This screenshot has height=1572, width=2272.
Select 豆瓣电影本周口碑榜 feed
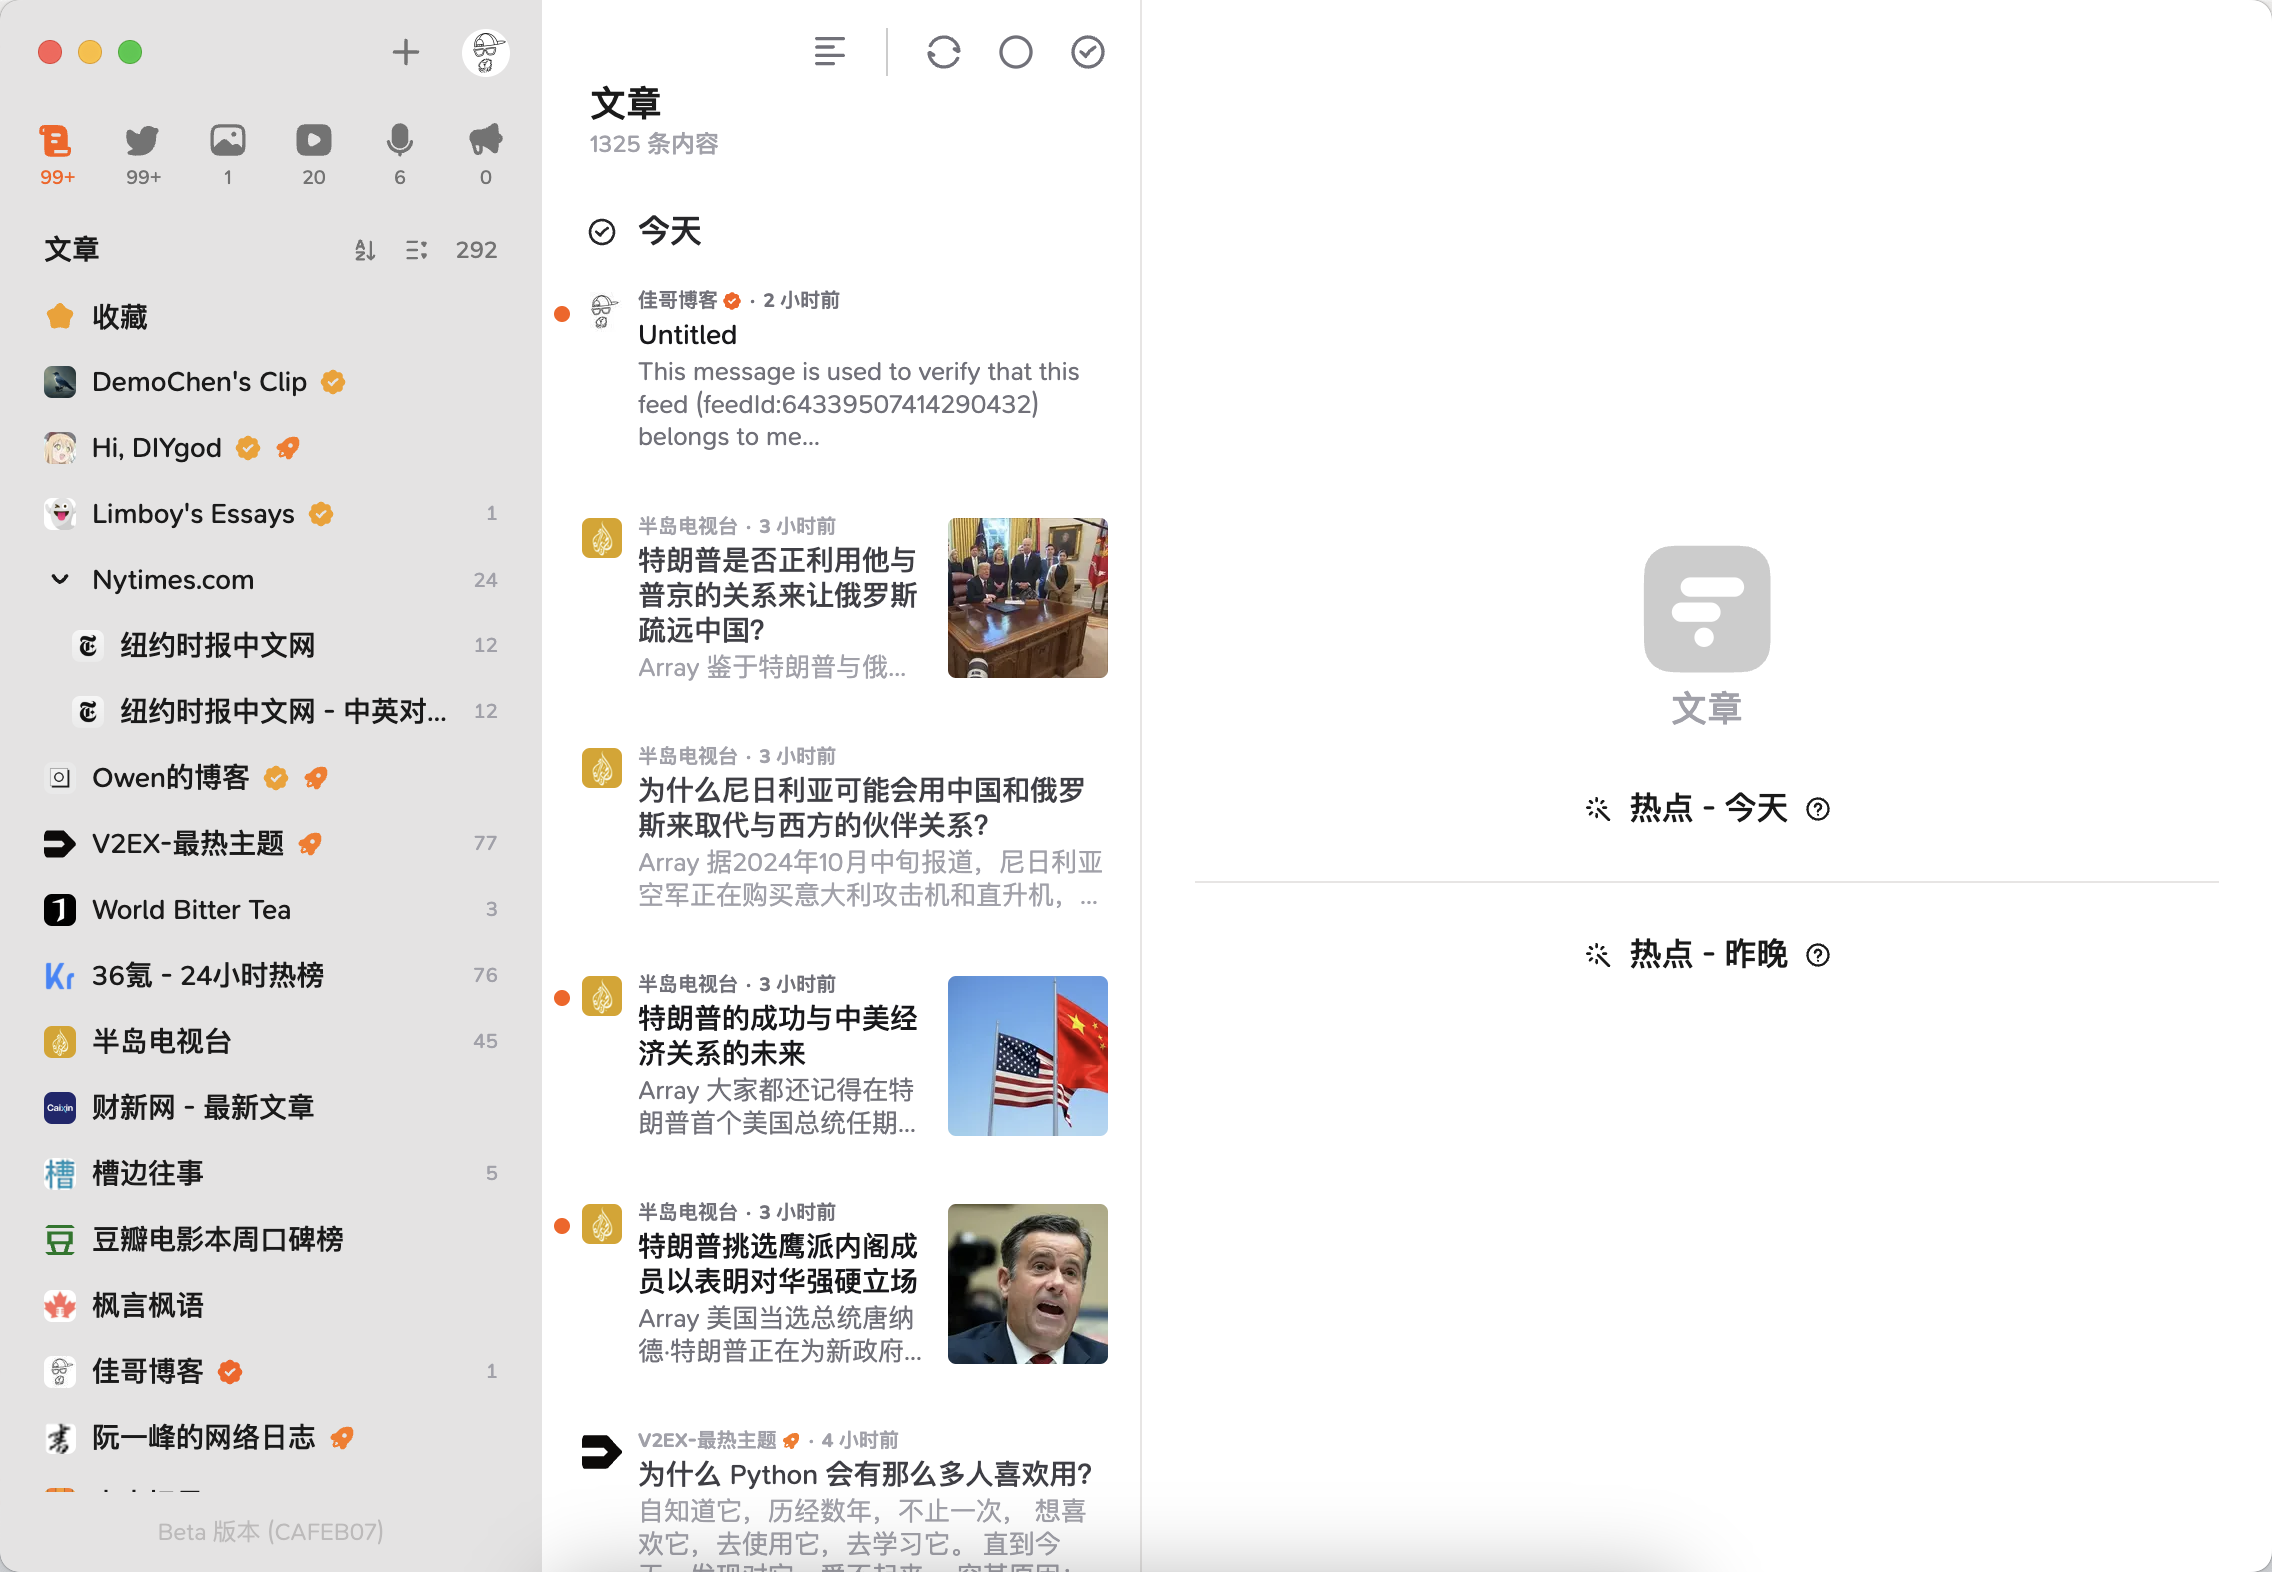(270, 1240)
